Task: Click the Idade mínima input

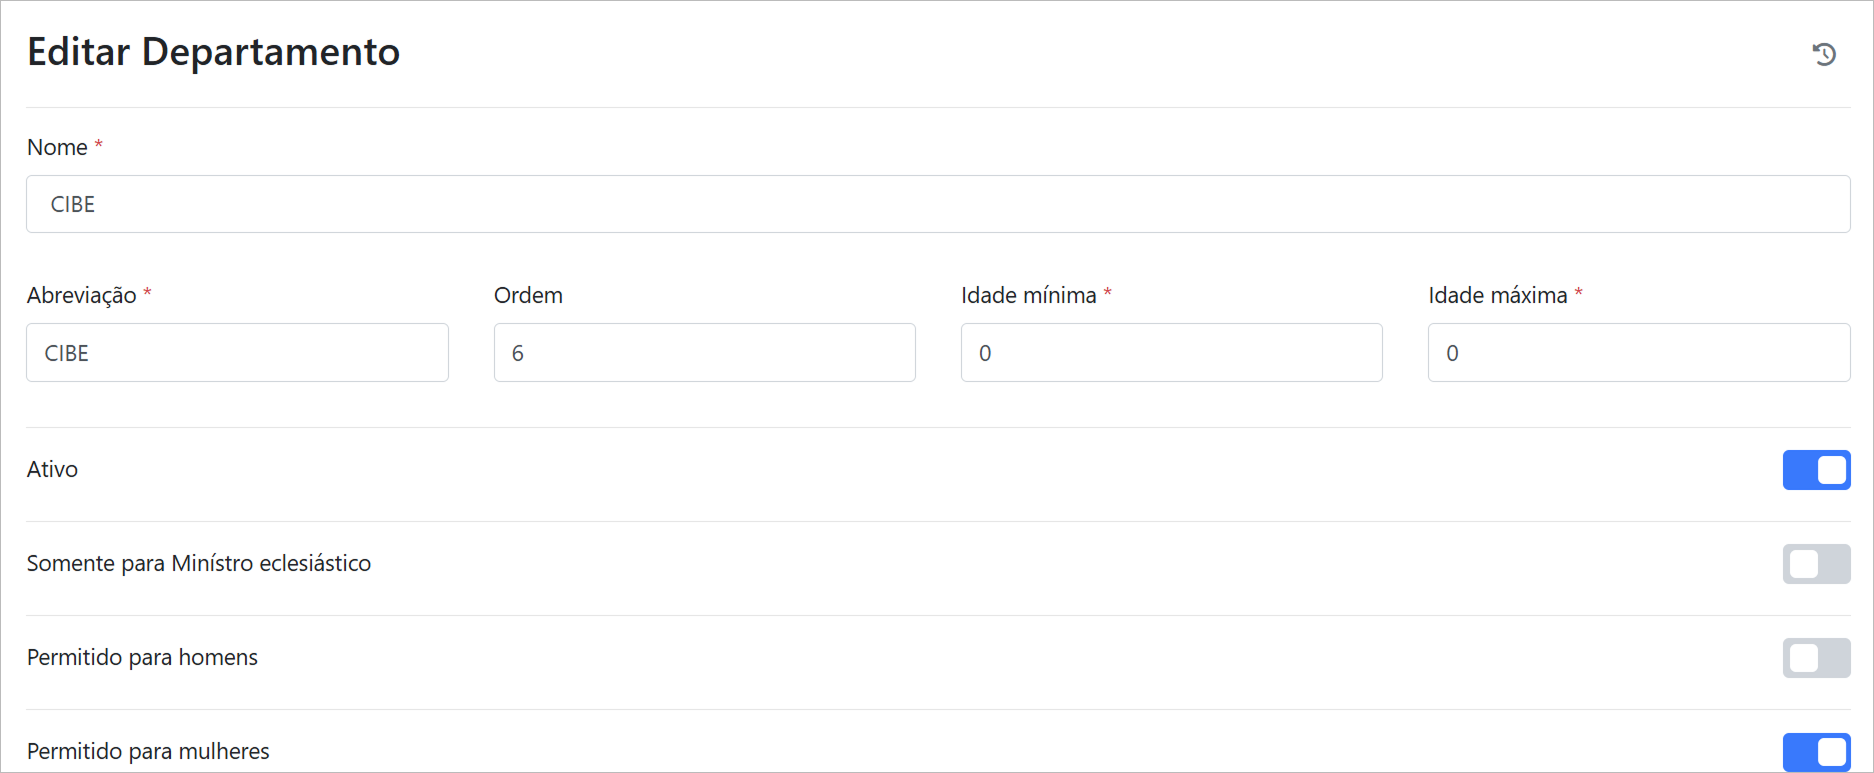Action: click(x=1171, y=352)
